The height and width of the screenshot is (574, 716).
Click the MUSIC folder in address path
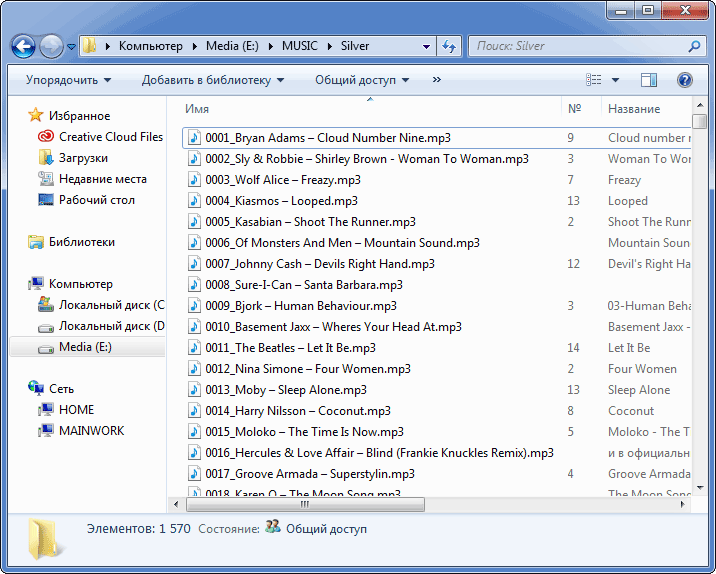click(x=300, y=46)
